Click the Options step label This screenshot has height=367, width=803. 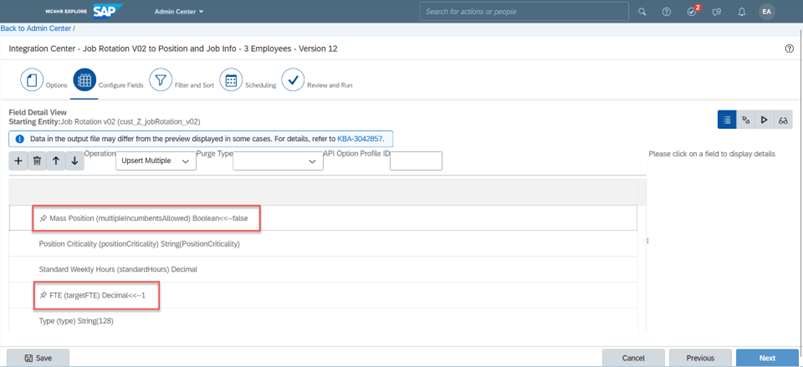(x=57, y=85)
